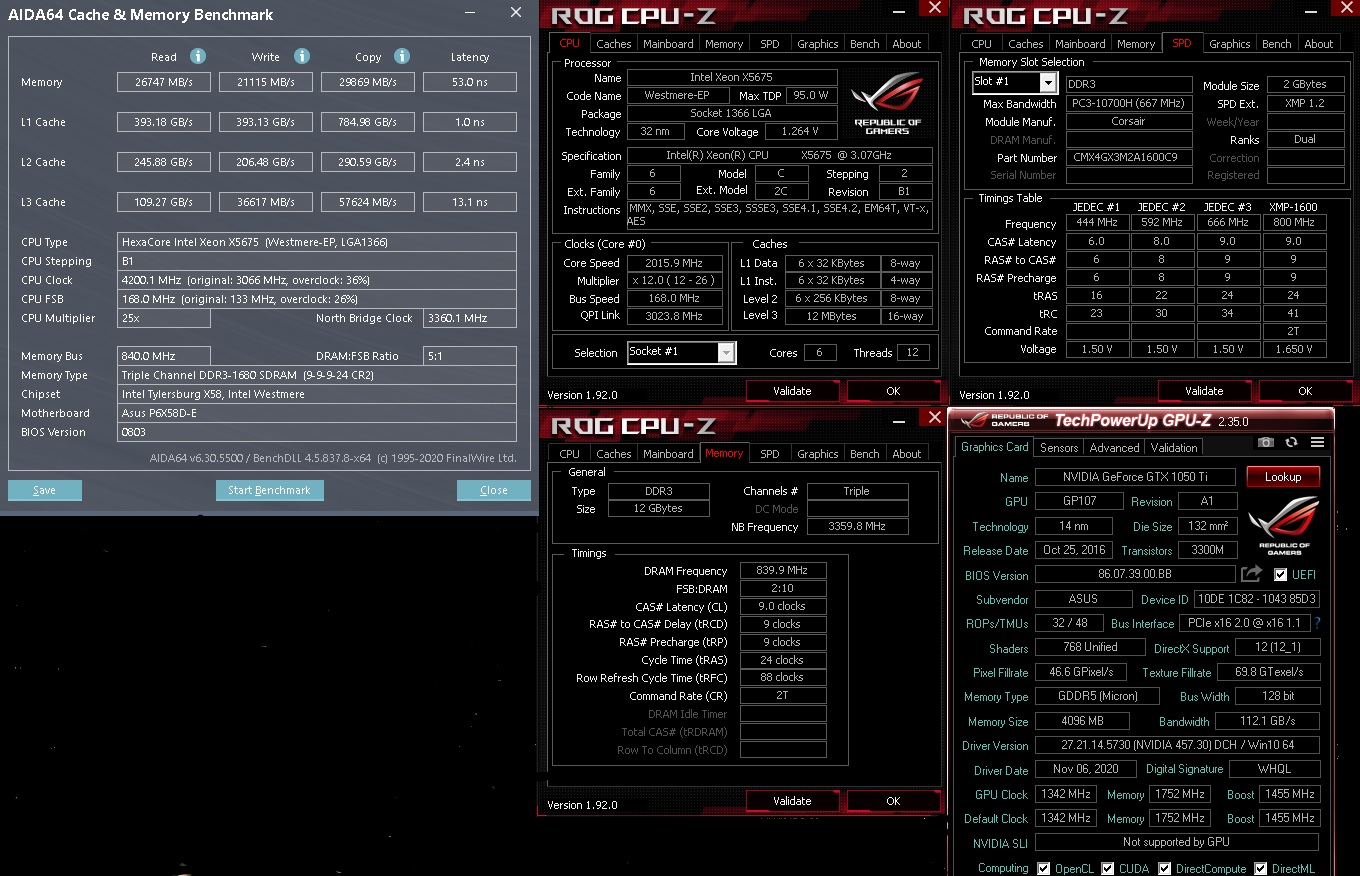Click the Bus Interface question mark icon

pyautogui.click(x=1317, y=623)
